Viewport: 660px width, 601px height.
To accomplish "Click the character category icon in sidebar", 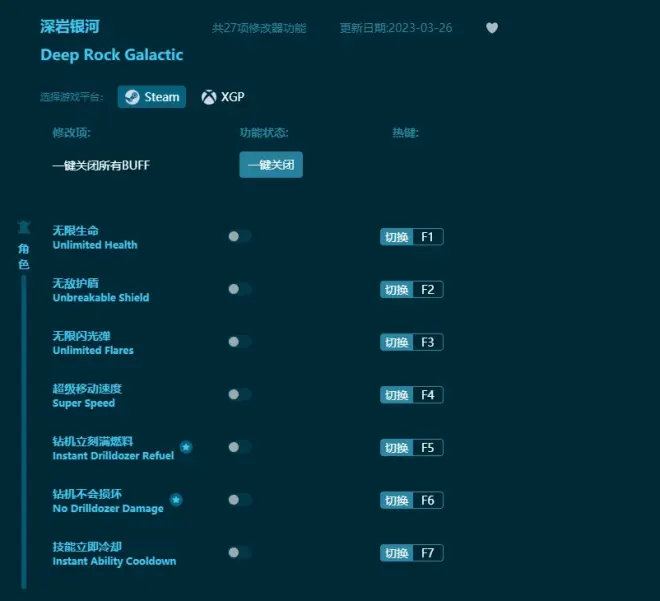I will (24, 228).
